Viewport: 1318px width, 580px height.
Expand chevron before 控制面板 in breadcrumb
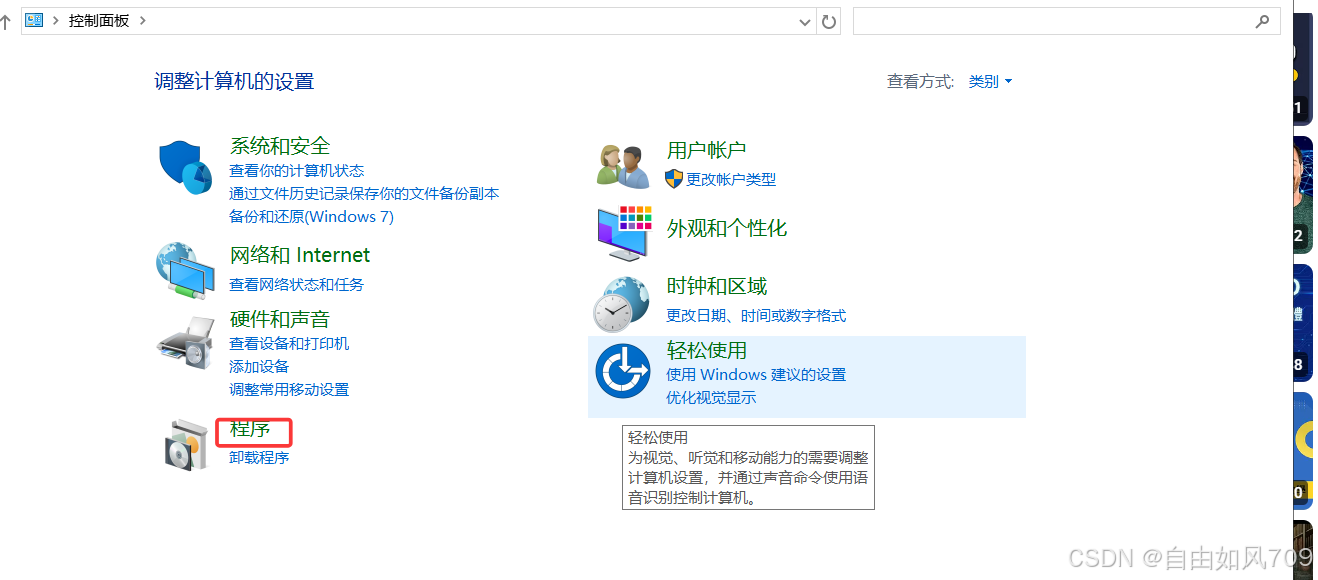56,20
